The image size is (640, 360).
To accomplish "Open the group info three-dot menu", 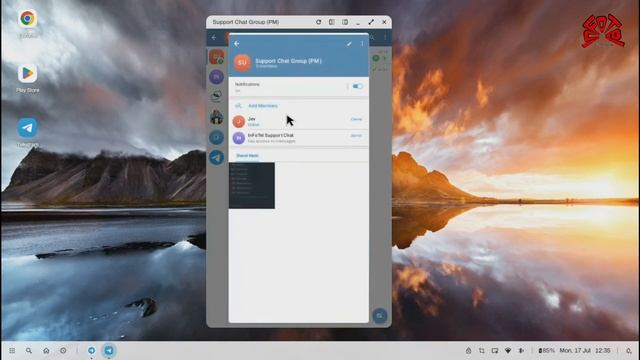I will coord(362,44).
